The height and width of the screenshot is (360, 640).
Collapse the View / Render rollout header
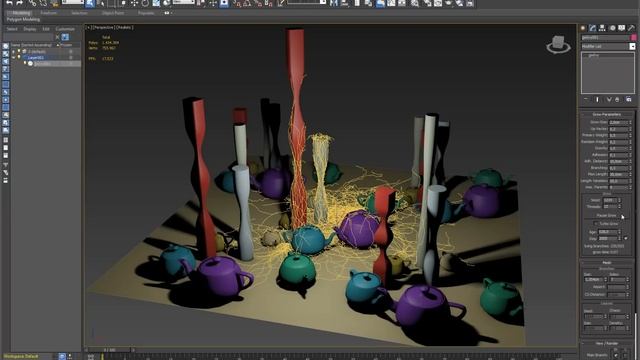tap(607, 343)
